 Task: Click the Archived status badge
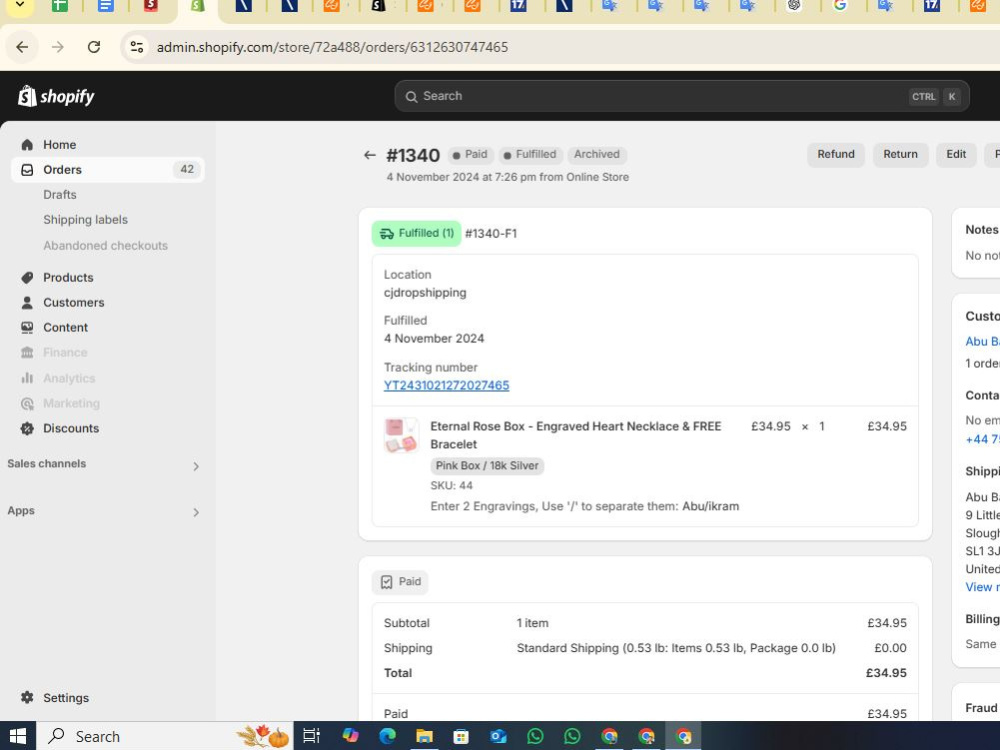point(597,154)
